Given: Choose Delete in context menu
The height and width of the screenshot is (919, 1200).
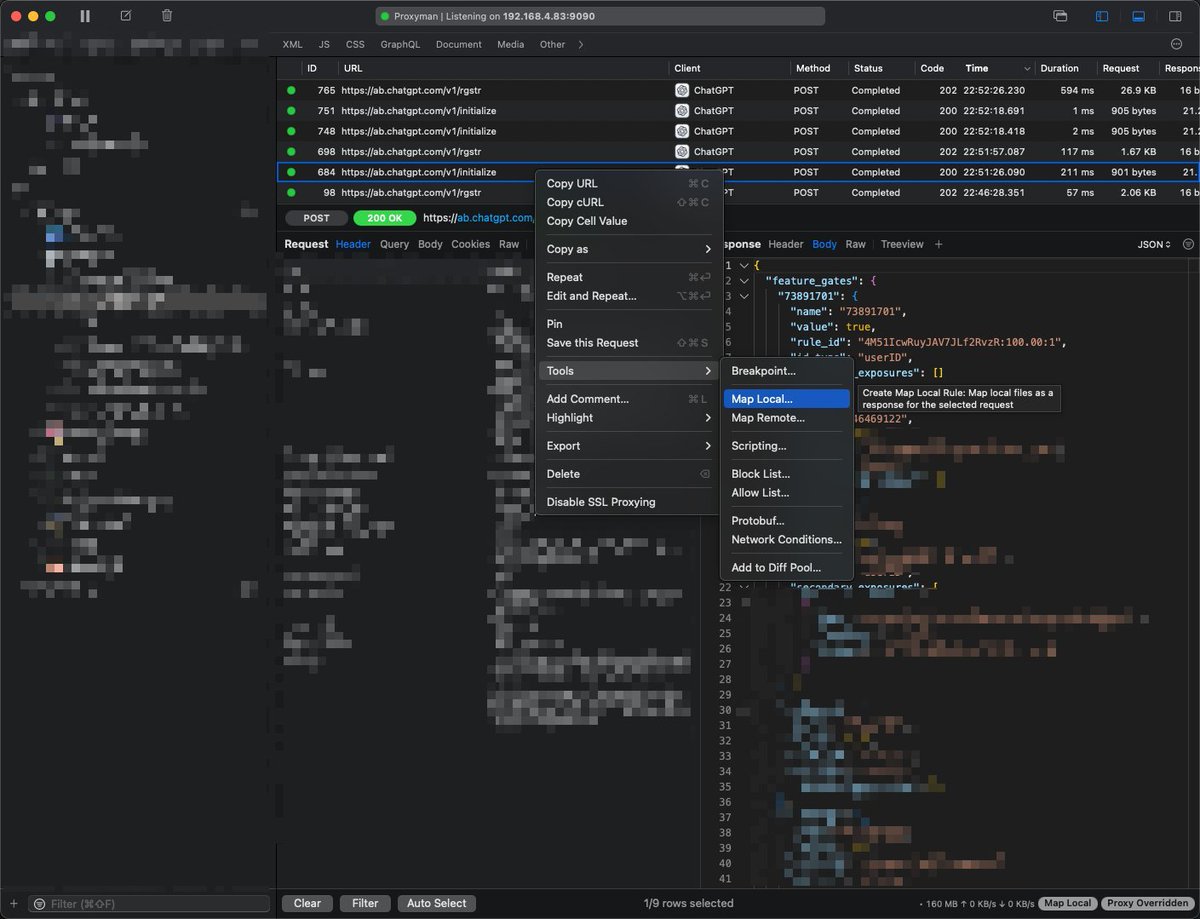Looking at the screenshot, I should pyautogui.click(x=628, y=474).
